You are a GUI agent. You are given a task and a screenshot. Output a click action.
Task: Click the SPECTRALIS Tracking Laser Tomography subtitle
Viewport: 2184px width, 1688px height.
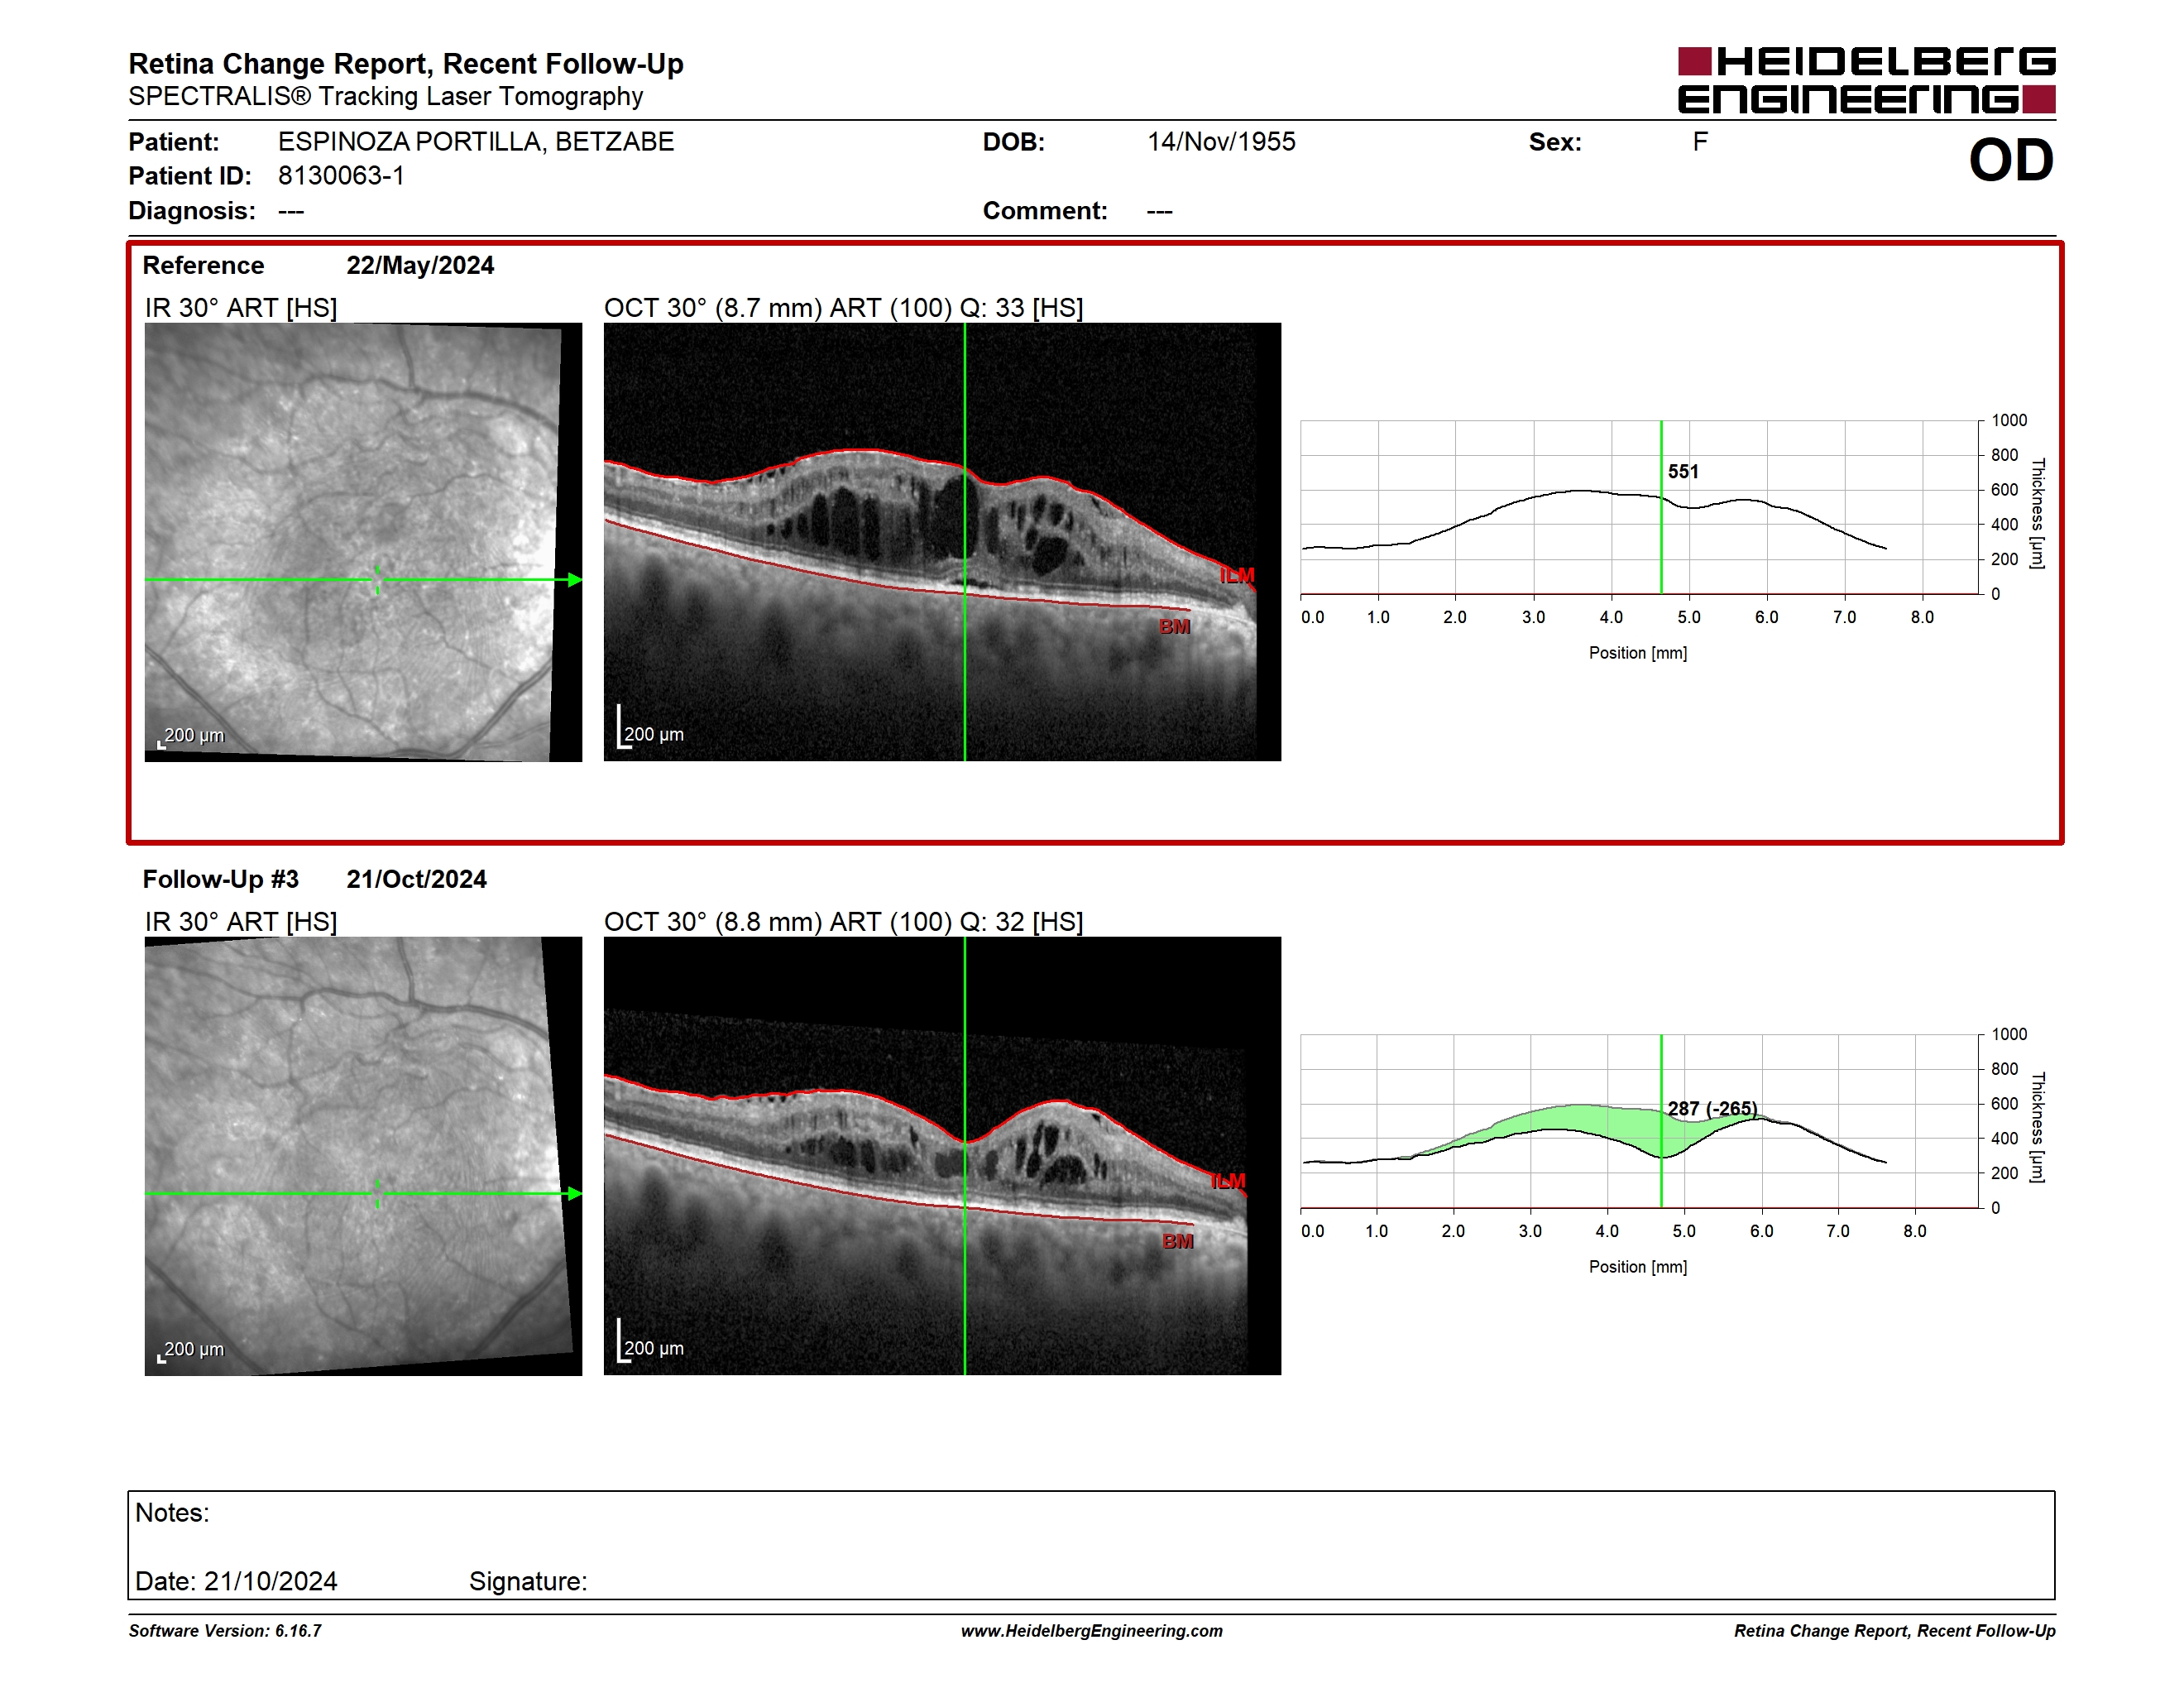[x=386, y=97]
